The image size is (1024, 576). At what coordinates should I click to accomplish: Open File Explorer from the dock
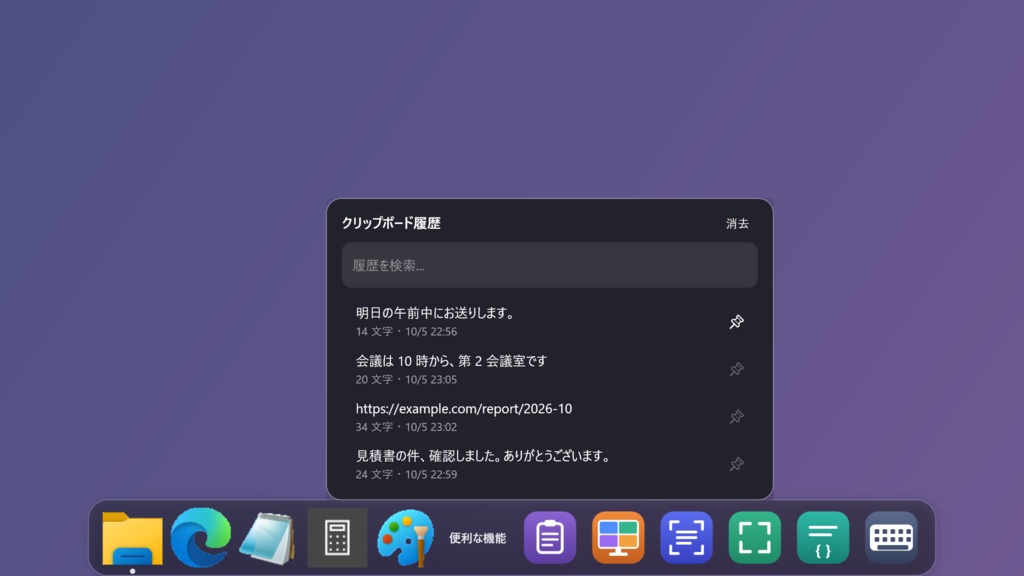click(x=133, y=538)
